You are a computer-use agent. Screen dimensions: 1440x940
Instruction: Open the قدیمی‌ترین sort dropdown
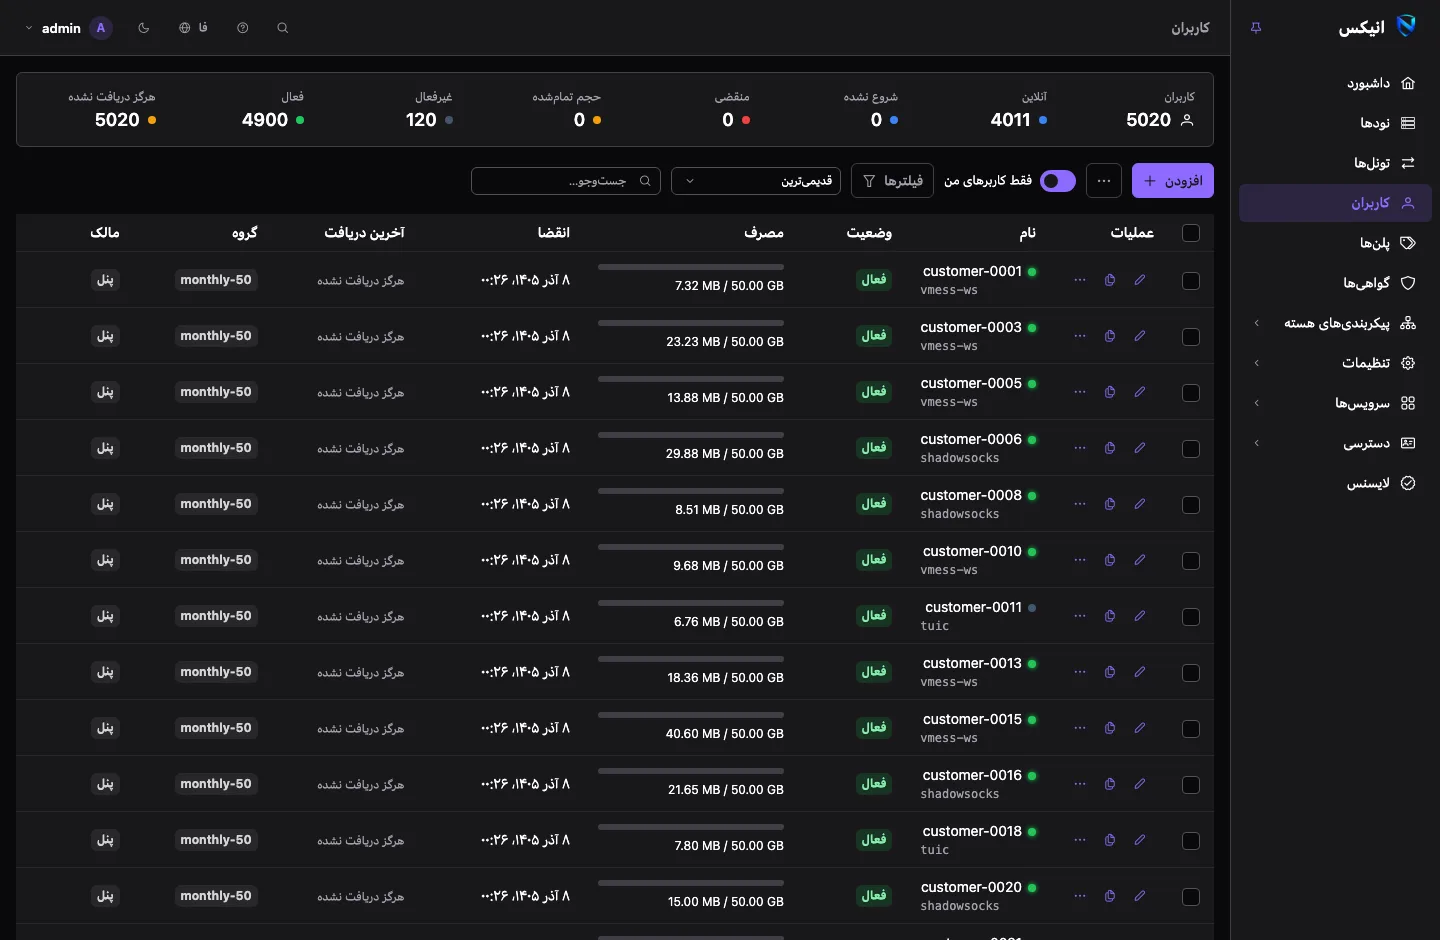coord(756,181)
